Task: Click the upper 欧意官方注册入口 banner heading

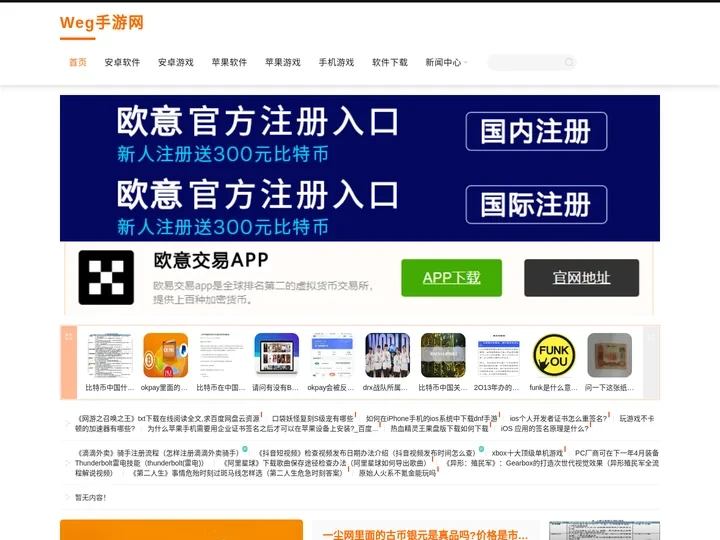Action: [258, 122]
